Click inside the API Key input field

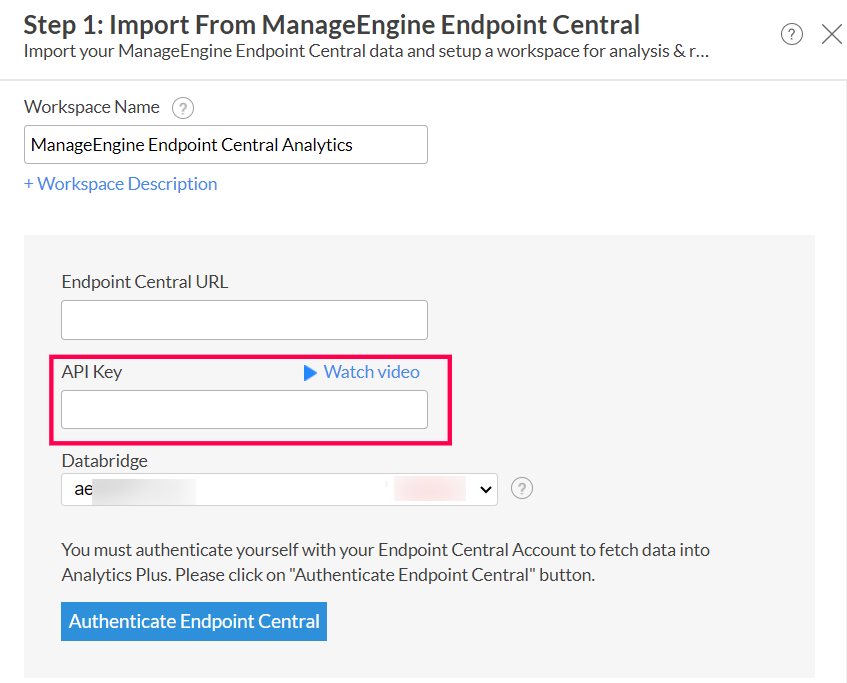click(244, 410)
